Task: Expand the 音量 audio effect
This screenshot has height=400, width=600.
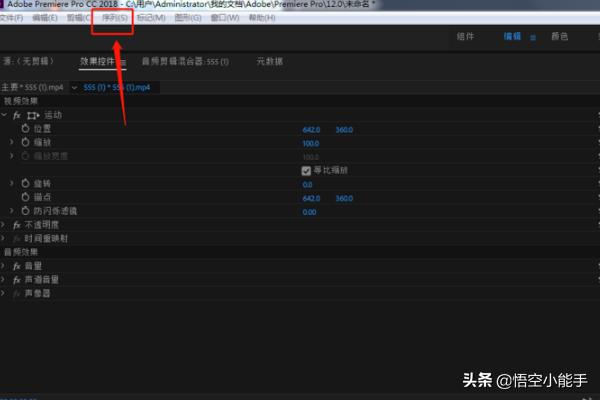Action: point(3,266)
